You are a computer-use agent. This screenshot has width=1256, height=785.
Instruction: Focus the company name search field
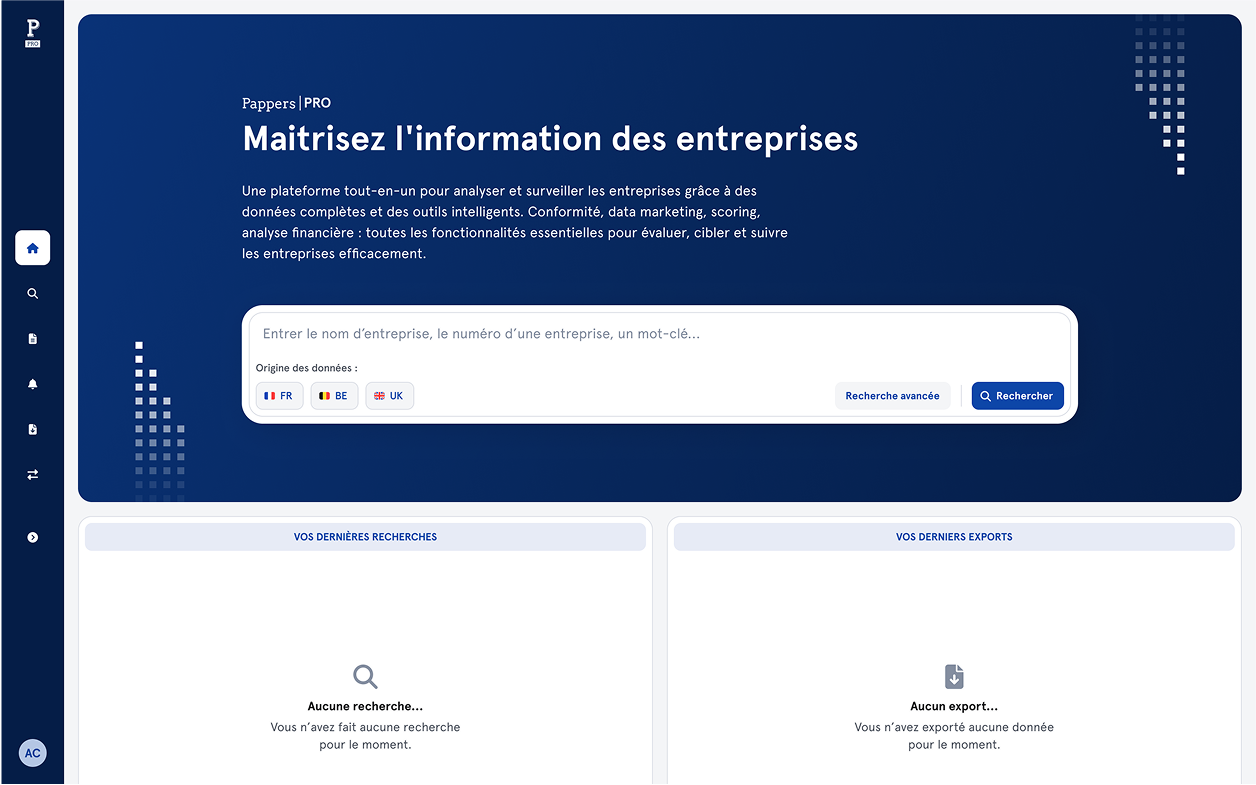(x=660, y=334)
